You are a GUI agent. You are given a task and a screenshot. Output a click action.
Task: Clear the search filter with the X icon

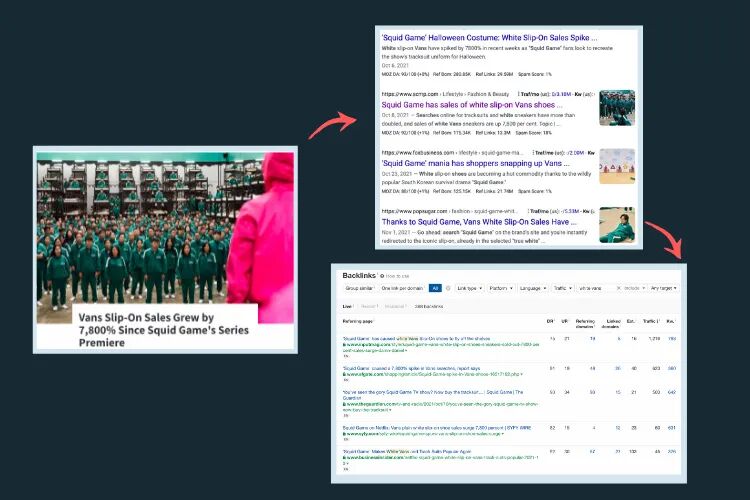click(618, 288)
